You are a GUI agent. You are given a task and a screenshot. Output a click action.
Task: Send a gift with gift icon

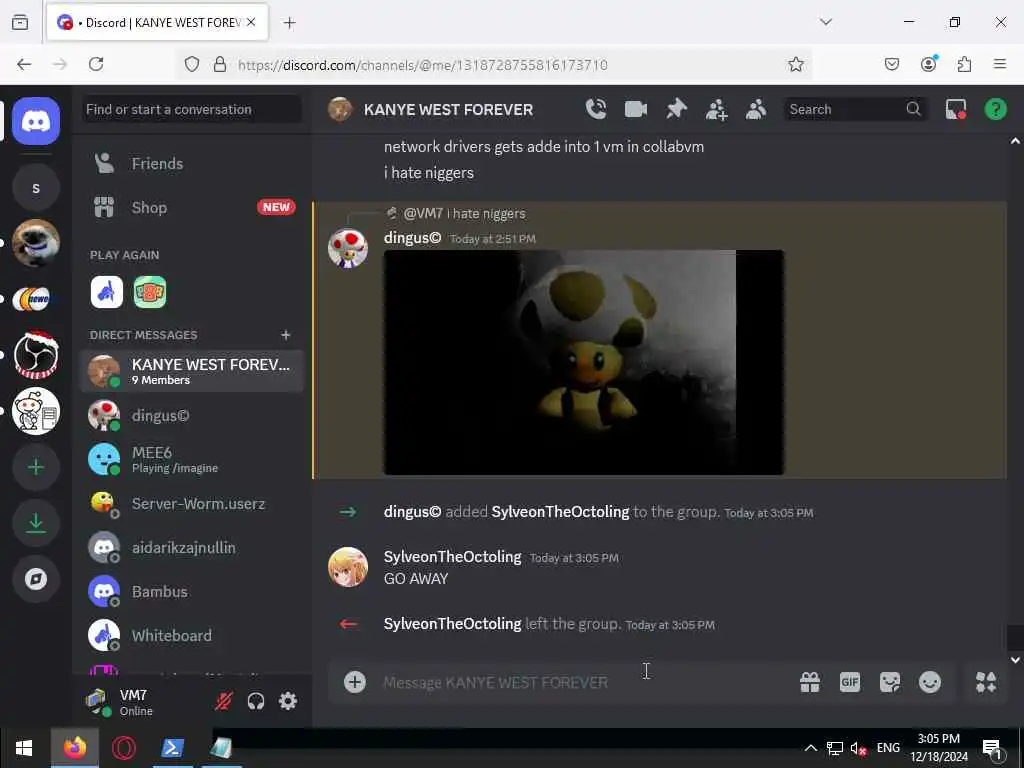(x=810, y=682)
